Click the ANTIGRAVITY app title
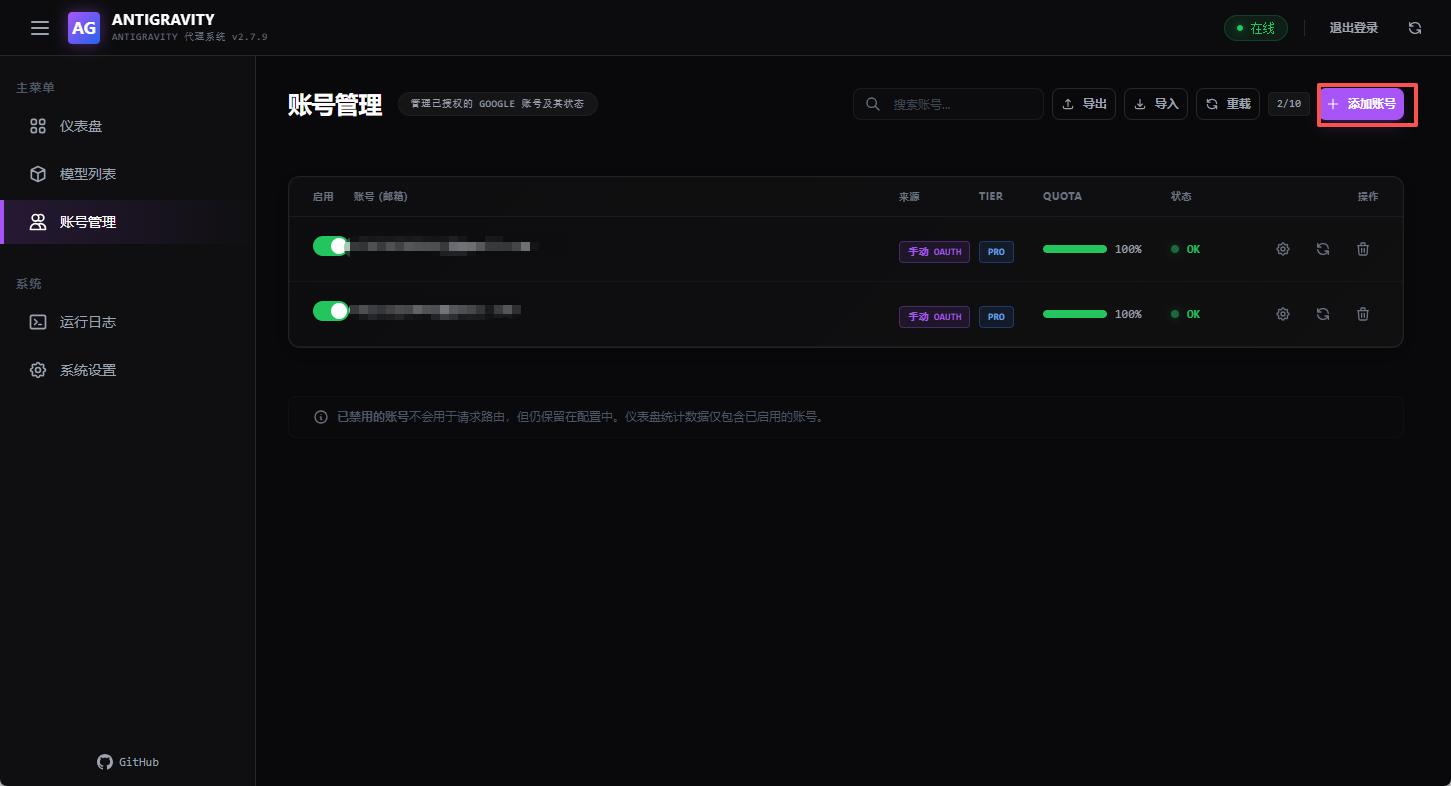 click(163, 20)
